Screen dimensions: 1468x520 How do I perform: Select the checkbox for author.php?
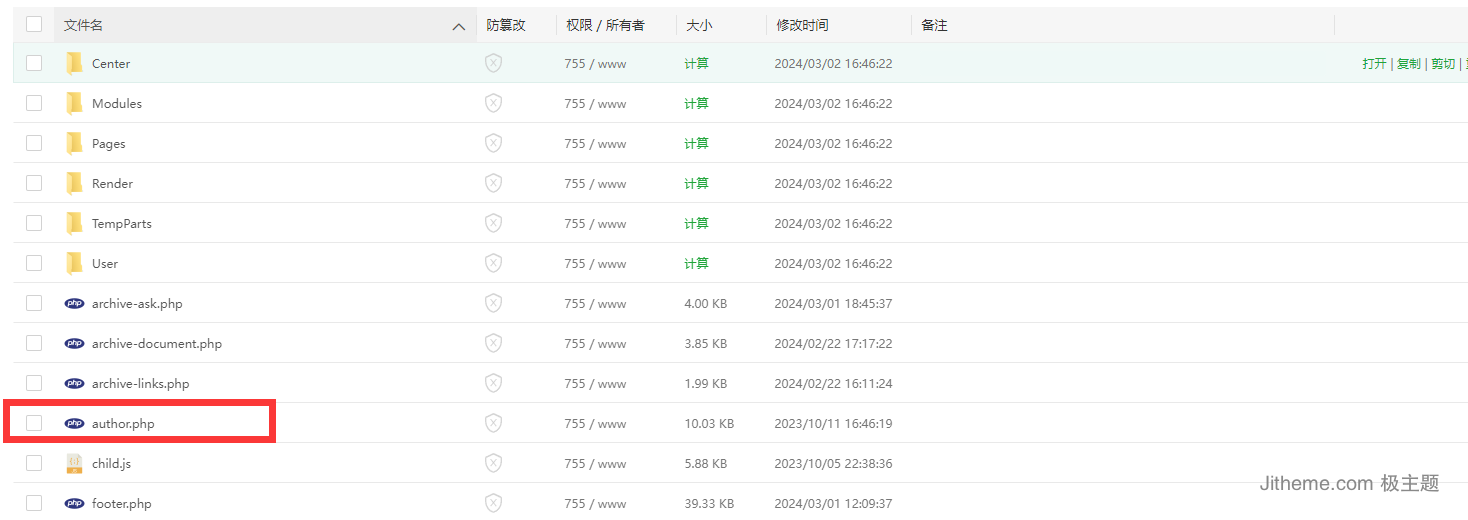click(34, 423)
